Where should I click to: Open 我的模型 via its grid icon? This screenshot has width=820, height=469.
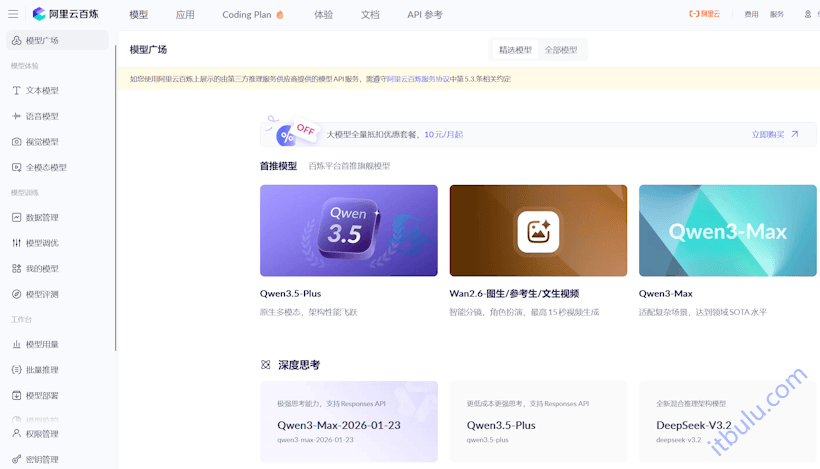click(17, 269)
